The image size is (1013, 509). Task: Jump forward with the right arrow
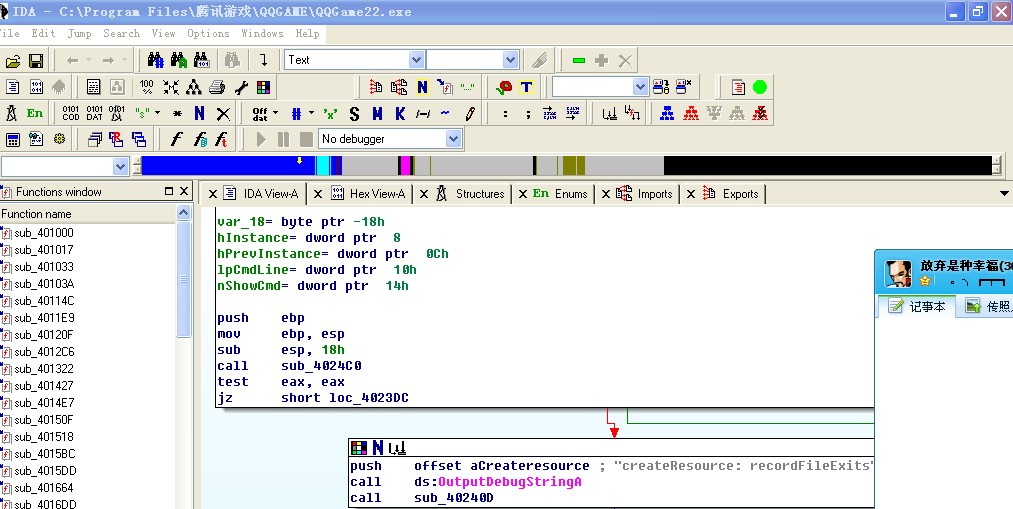(108, 61)
